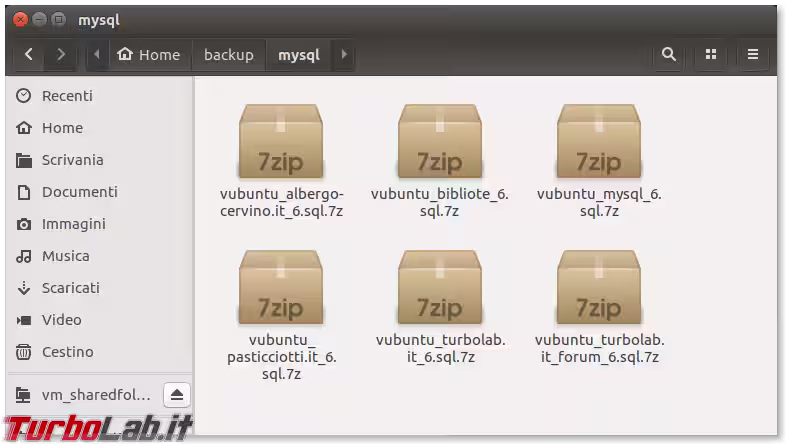This screenshot has height=444, width=786.
Task: Eject the vm_sharedfol... mount
Action: pos(176,395)
